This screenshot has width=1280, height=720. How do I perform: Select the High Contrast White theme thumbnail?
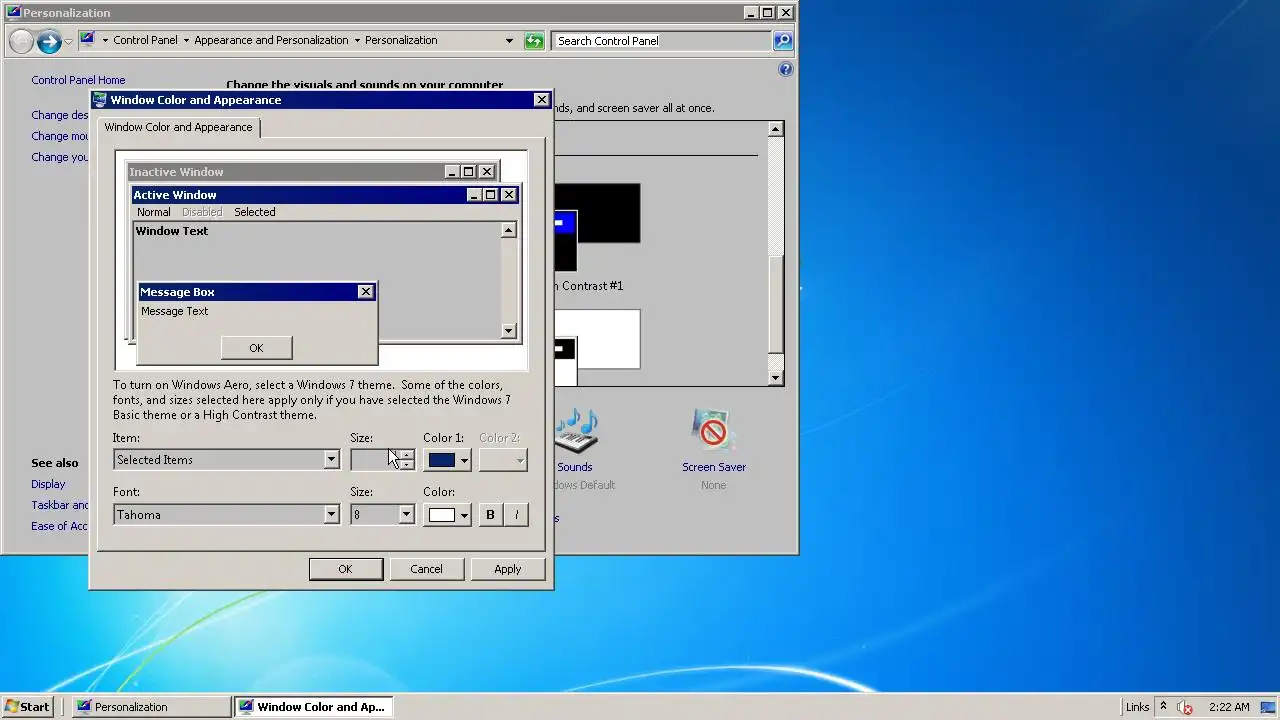tap(597, 347)
